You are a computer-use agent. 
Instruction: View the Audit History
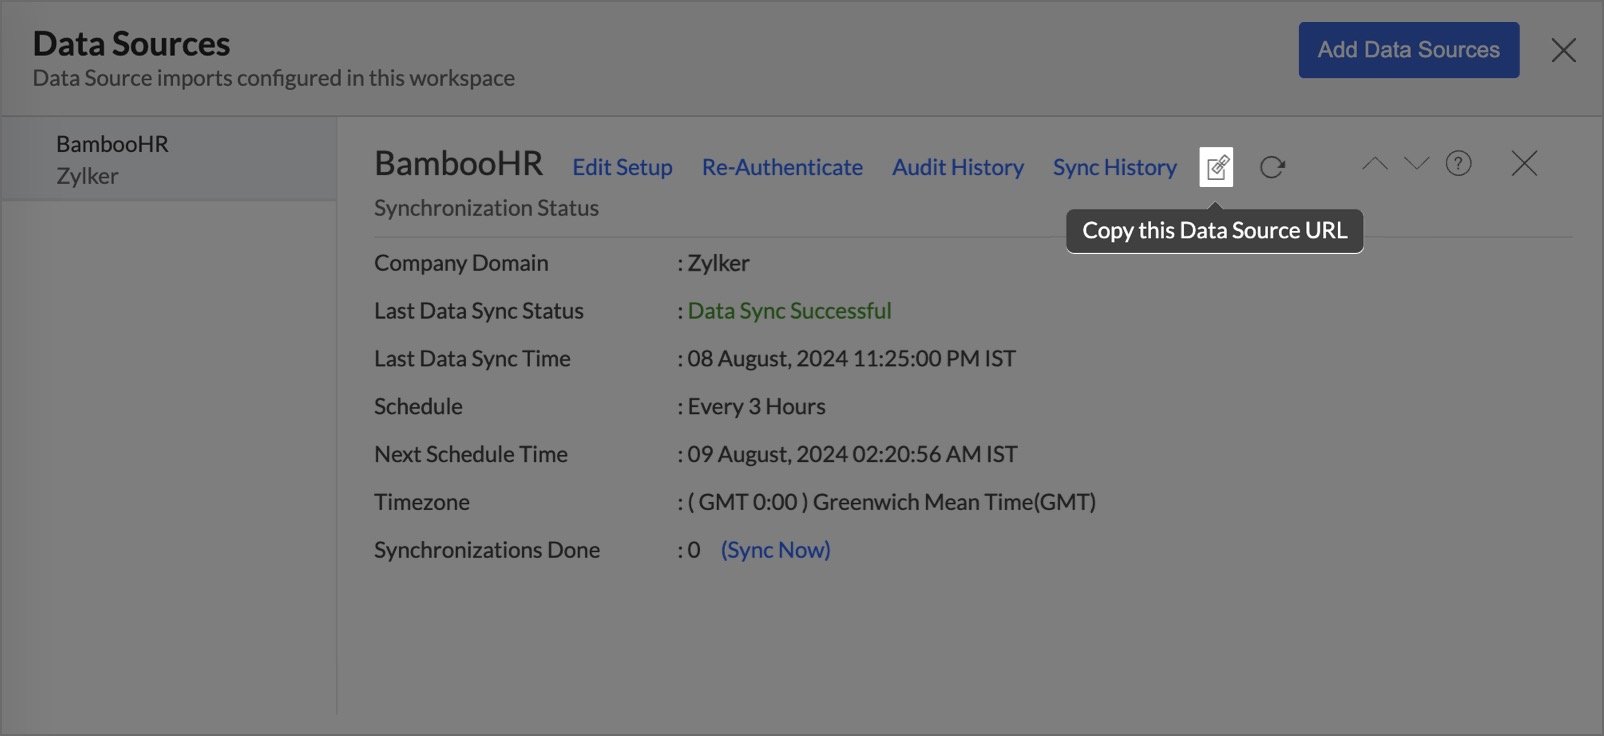point(957,167)
